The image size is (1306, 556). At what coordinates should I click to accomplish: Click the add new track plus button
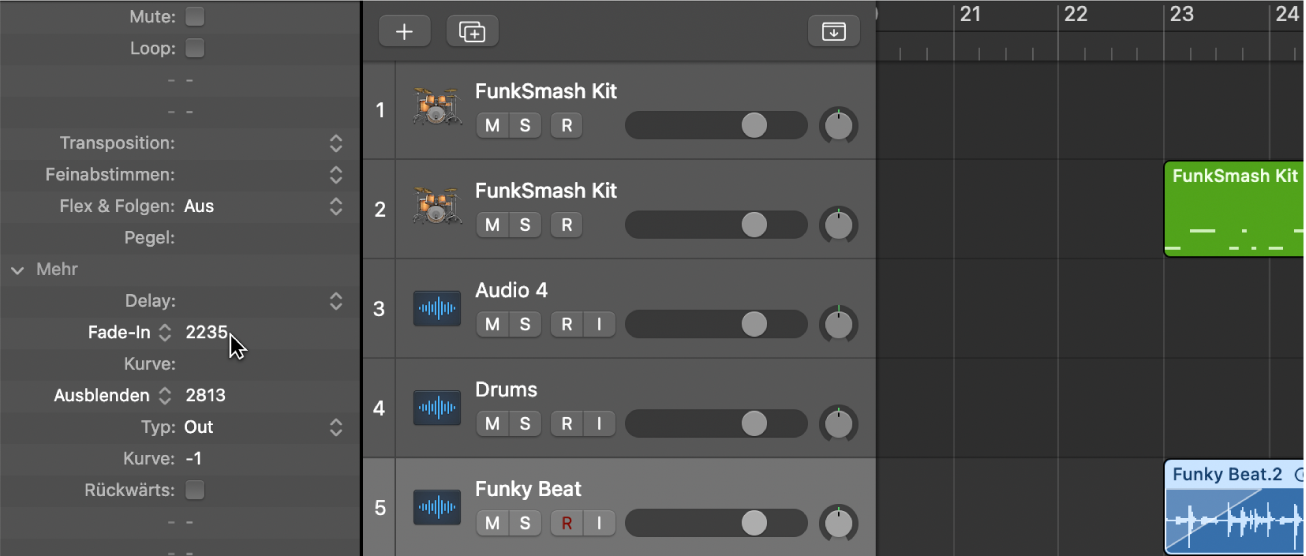(x=404, y=31)
